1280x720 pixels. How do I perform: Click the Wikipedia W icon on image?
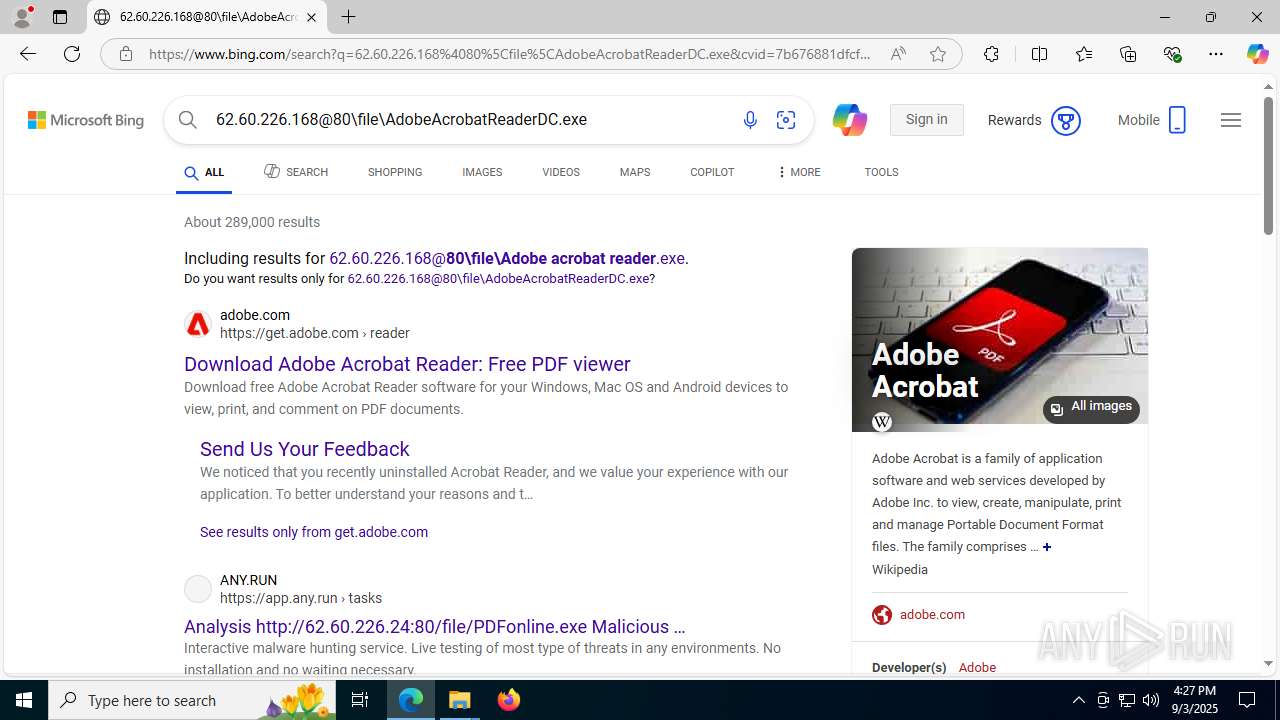tap(881, 421)
